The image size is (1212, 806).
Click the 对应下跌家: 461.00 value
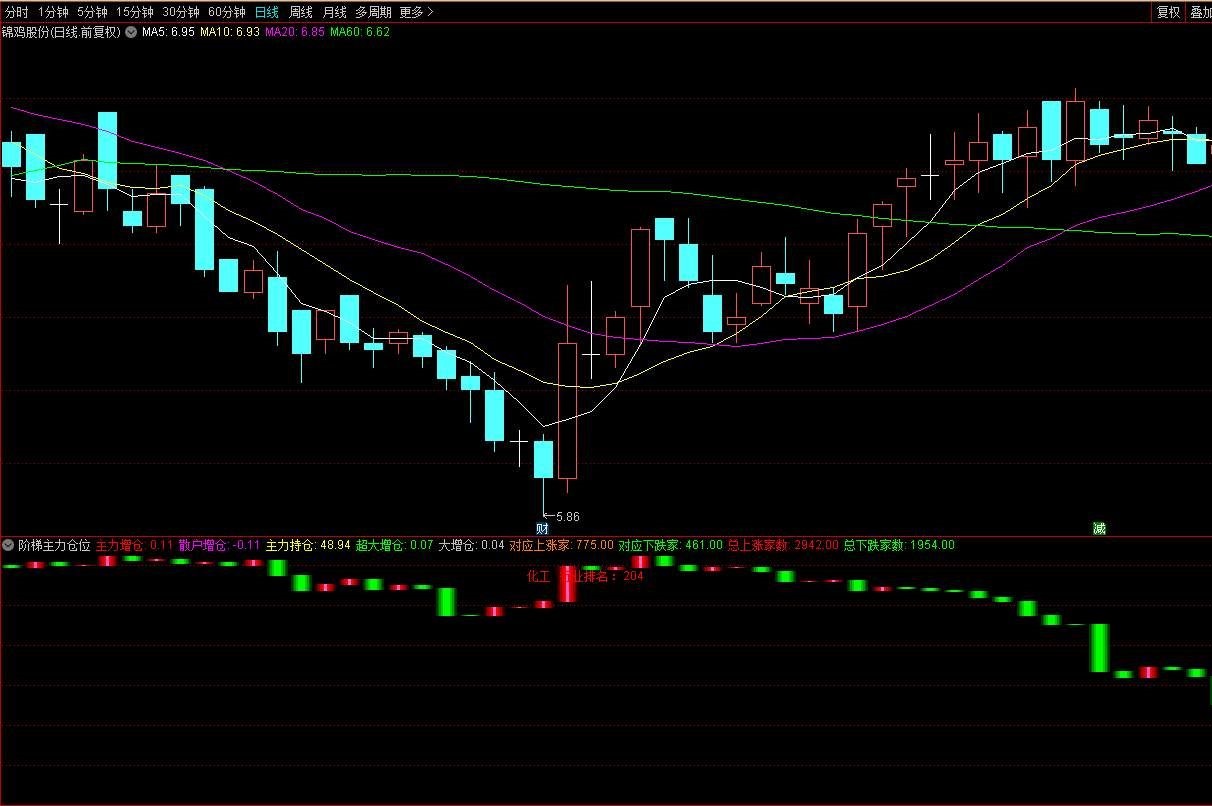[670, 545]
